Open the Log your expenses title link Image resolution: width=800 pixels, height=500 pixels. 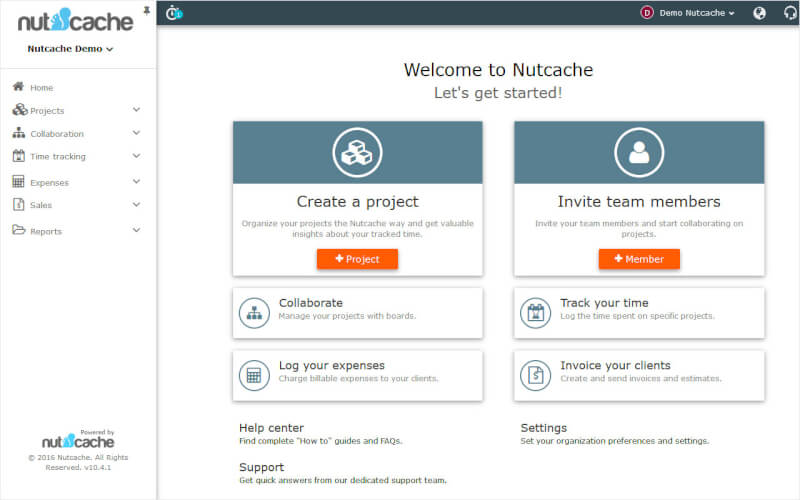[332, 365]
